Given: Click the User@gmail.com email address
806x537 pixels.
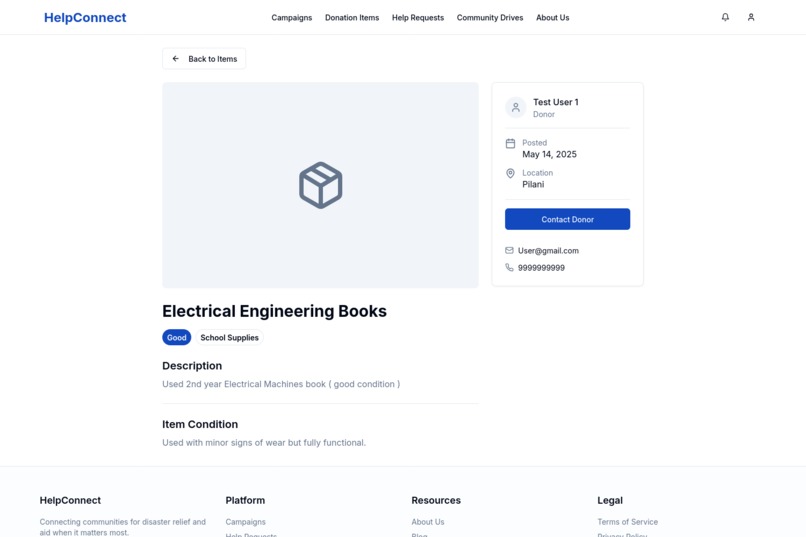Looking at the screenshot, I should 548,251.
